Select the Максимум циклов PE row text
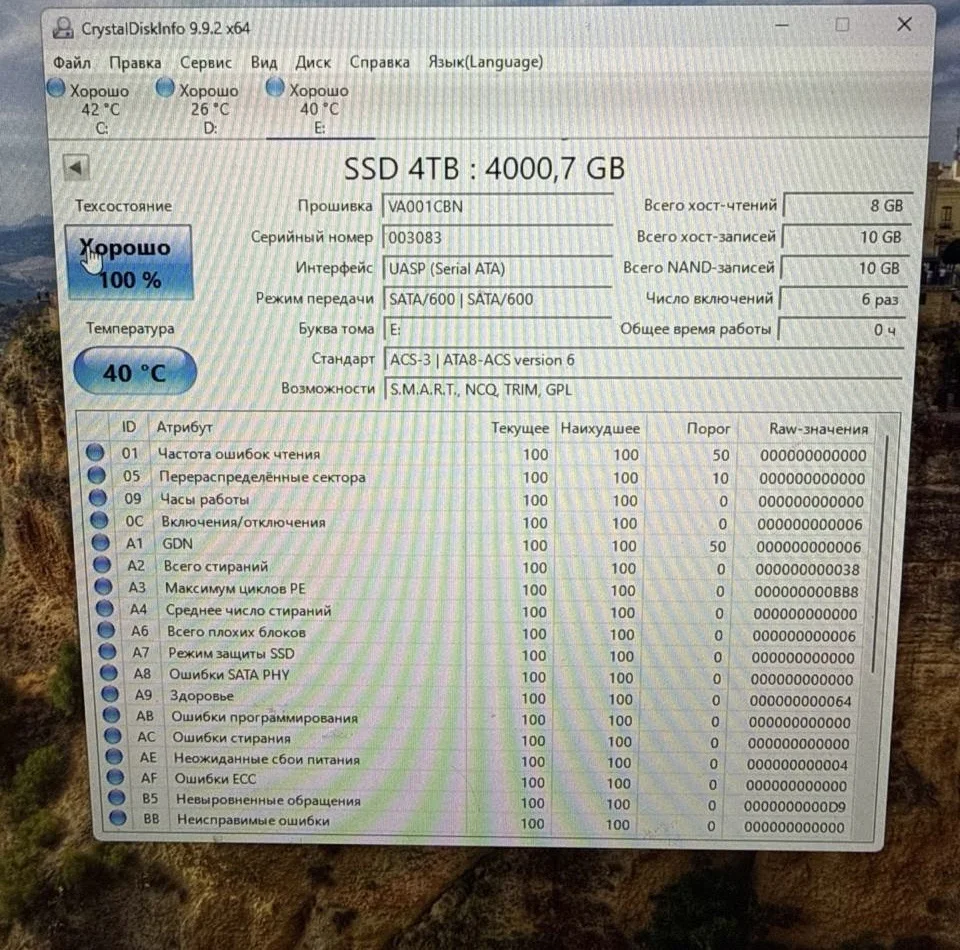The height and width of the screenshot is (950, 960). pos(235,589)
